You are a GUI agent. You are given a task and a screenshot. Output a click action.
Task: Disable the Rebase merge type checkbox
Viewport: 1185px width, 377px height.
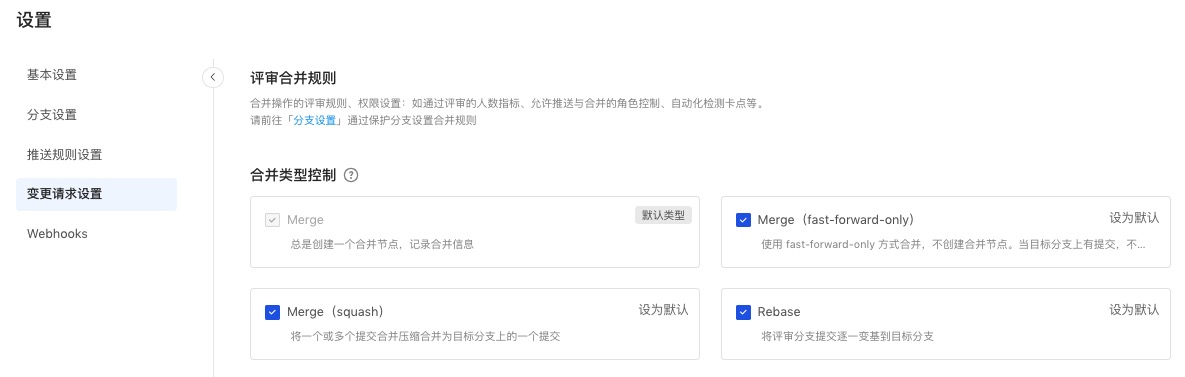[743, 312]
